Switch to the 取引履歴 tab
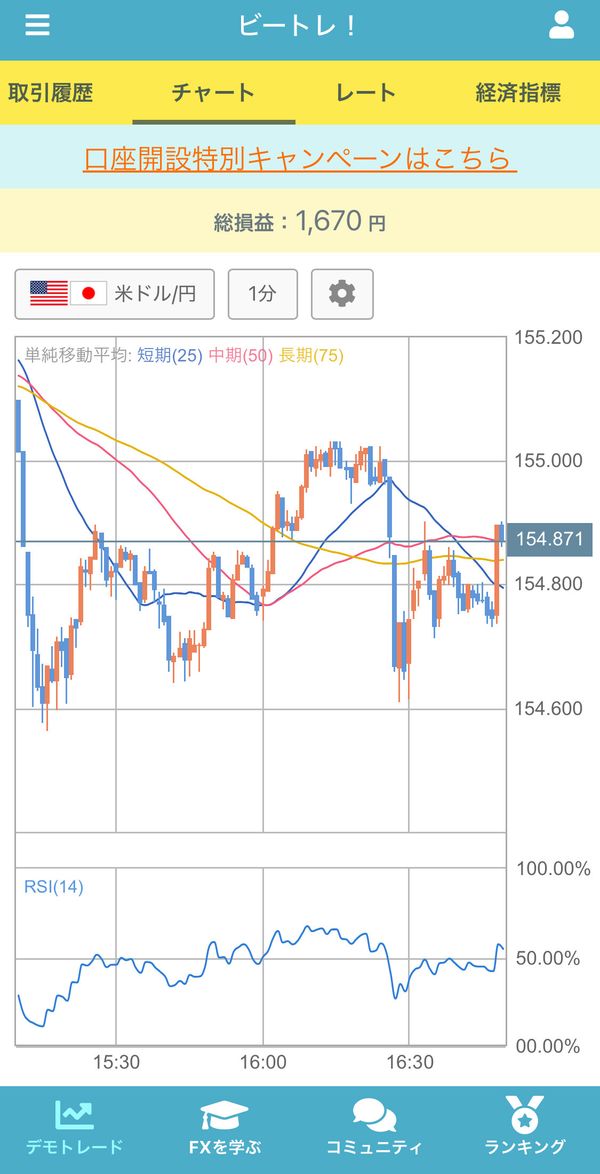This screenshot has width=600, height=1174. click(50, 93)
